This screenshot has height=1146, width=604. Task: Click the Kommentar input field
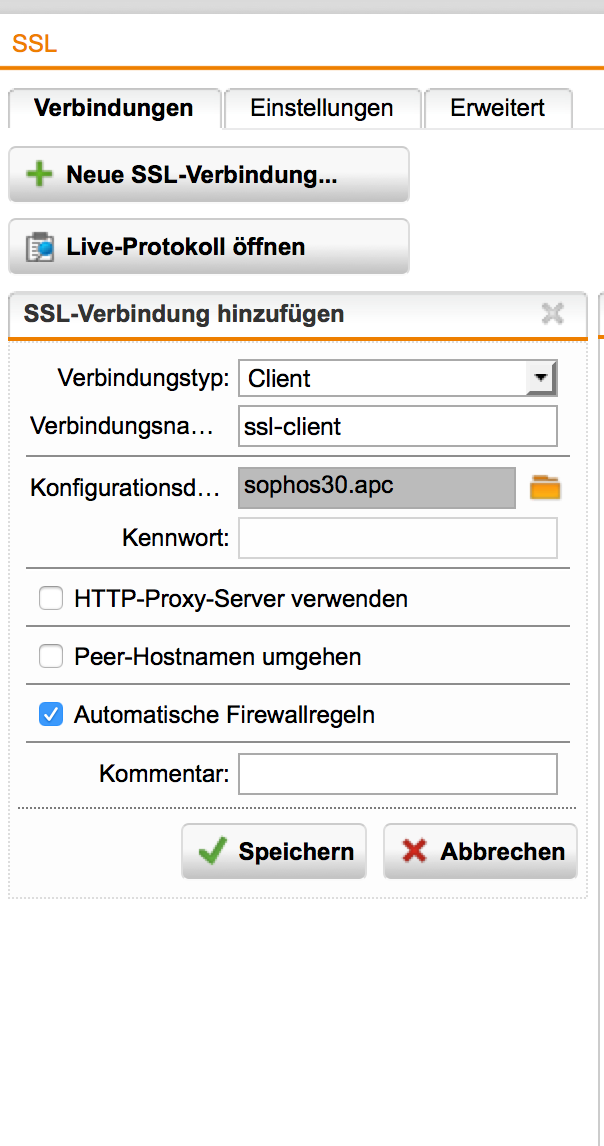pos(397,773)
